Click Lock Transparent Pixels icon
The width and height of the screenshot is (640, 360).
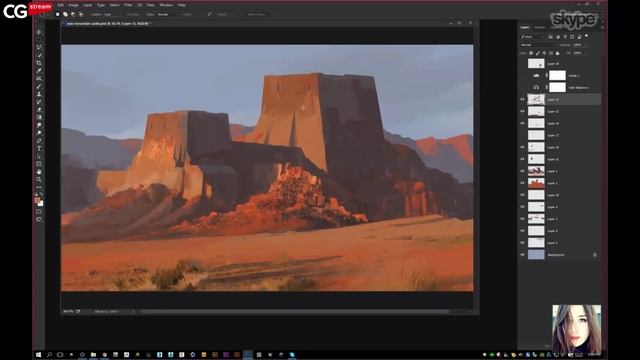coord(531,53)
